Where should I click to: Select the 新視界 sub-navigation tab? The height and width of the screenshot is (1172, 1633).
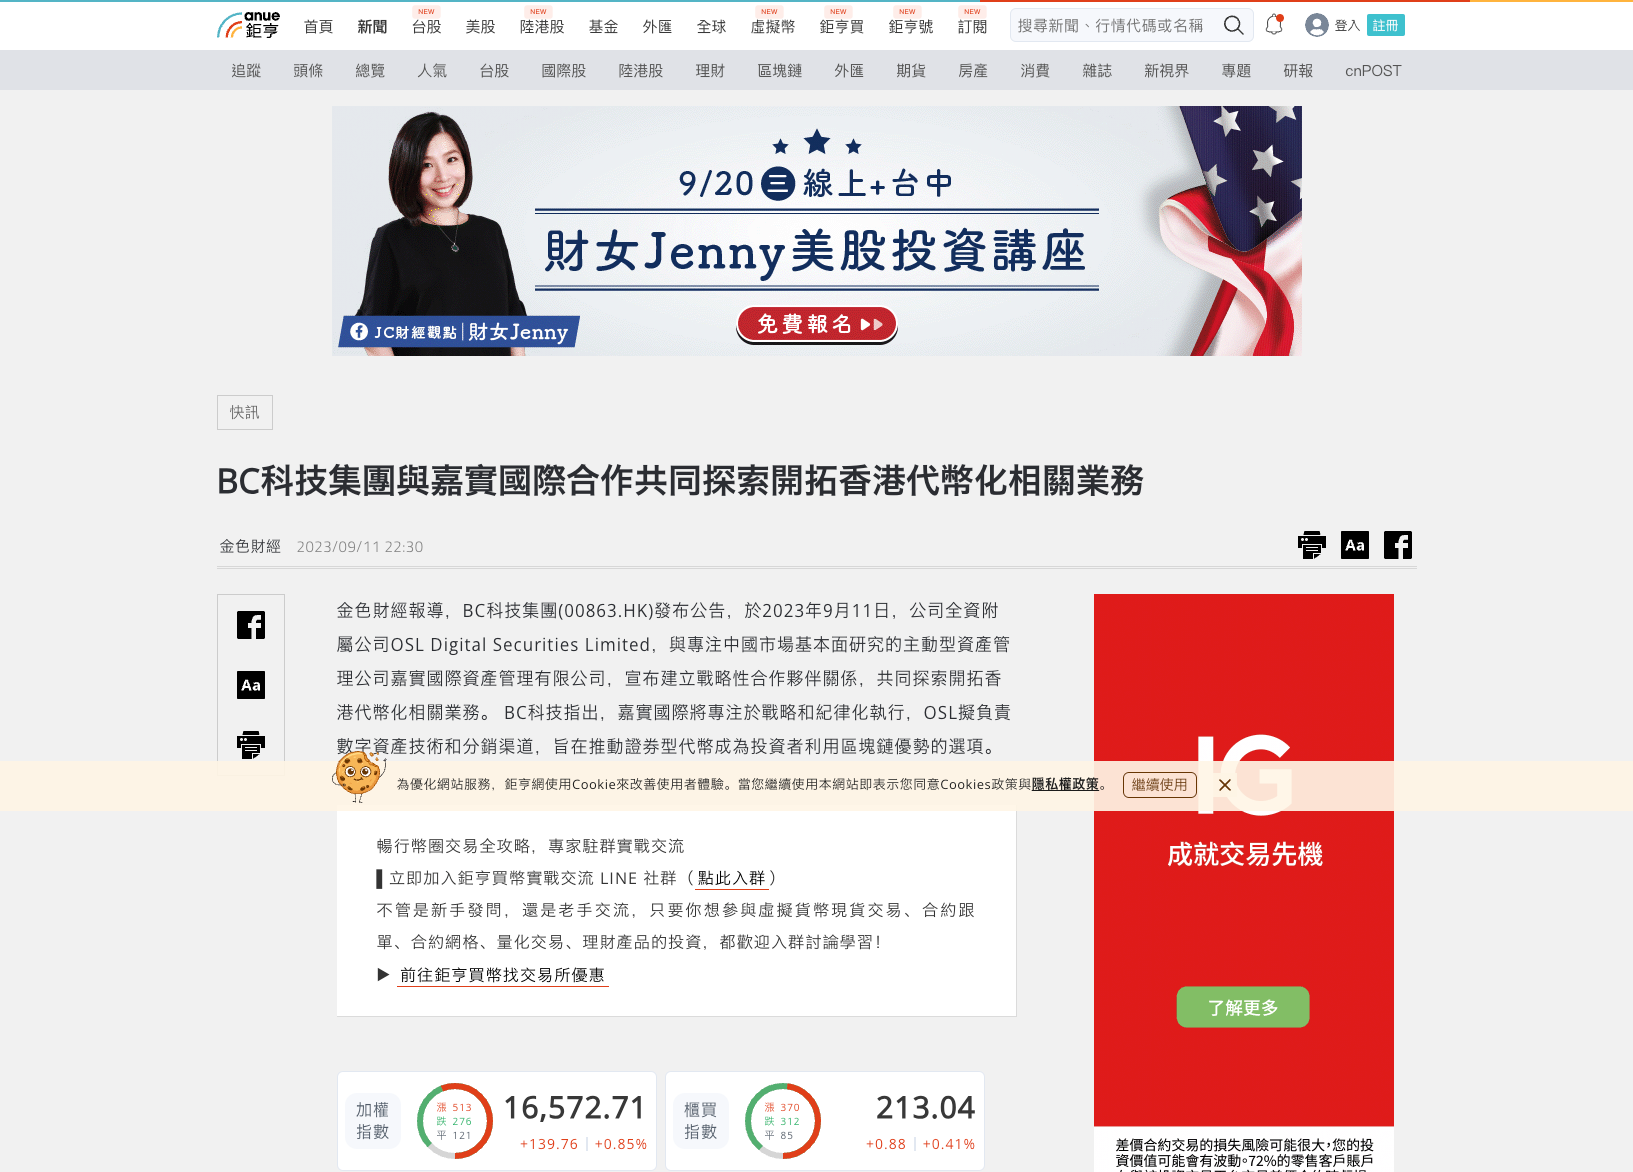click(1167, 71)
